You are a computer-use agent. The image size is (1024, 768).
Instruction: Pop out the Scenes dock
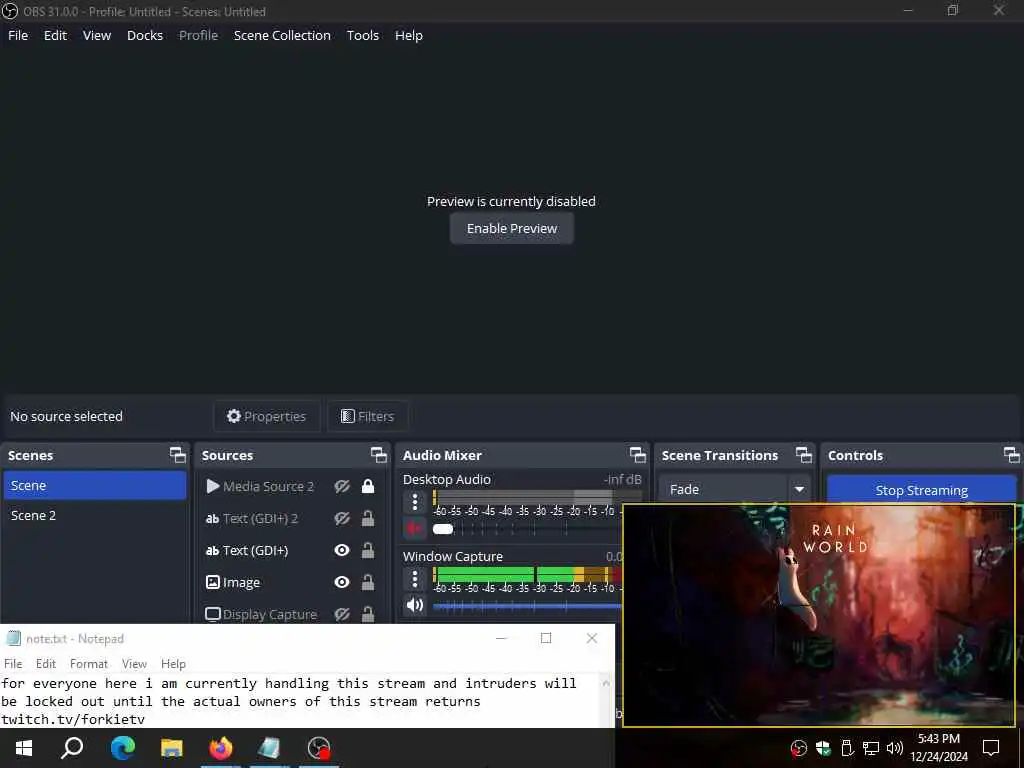click(178, 455)
